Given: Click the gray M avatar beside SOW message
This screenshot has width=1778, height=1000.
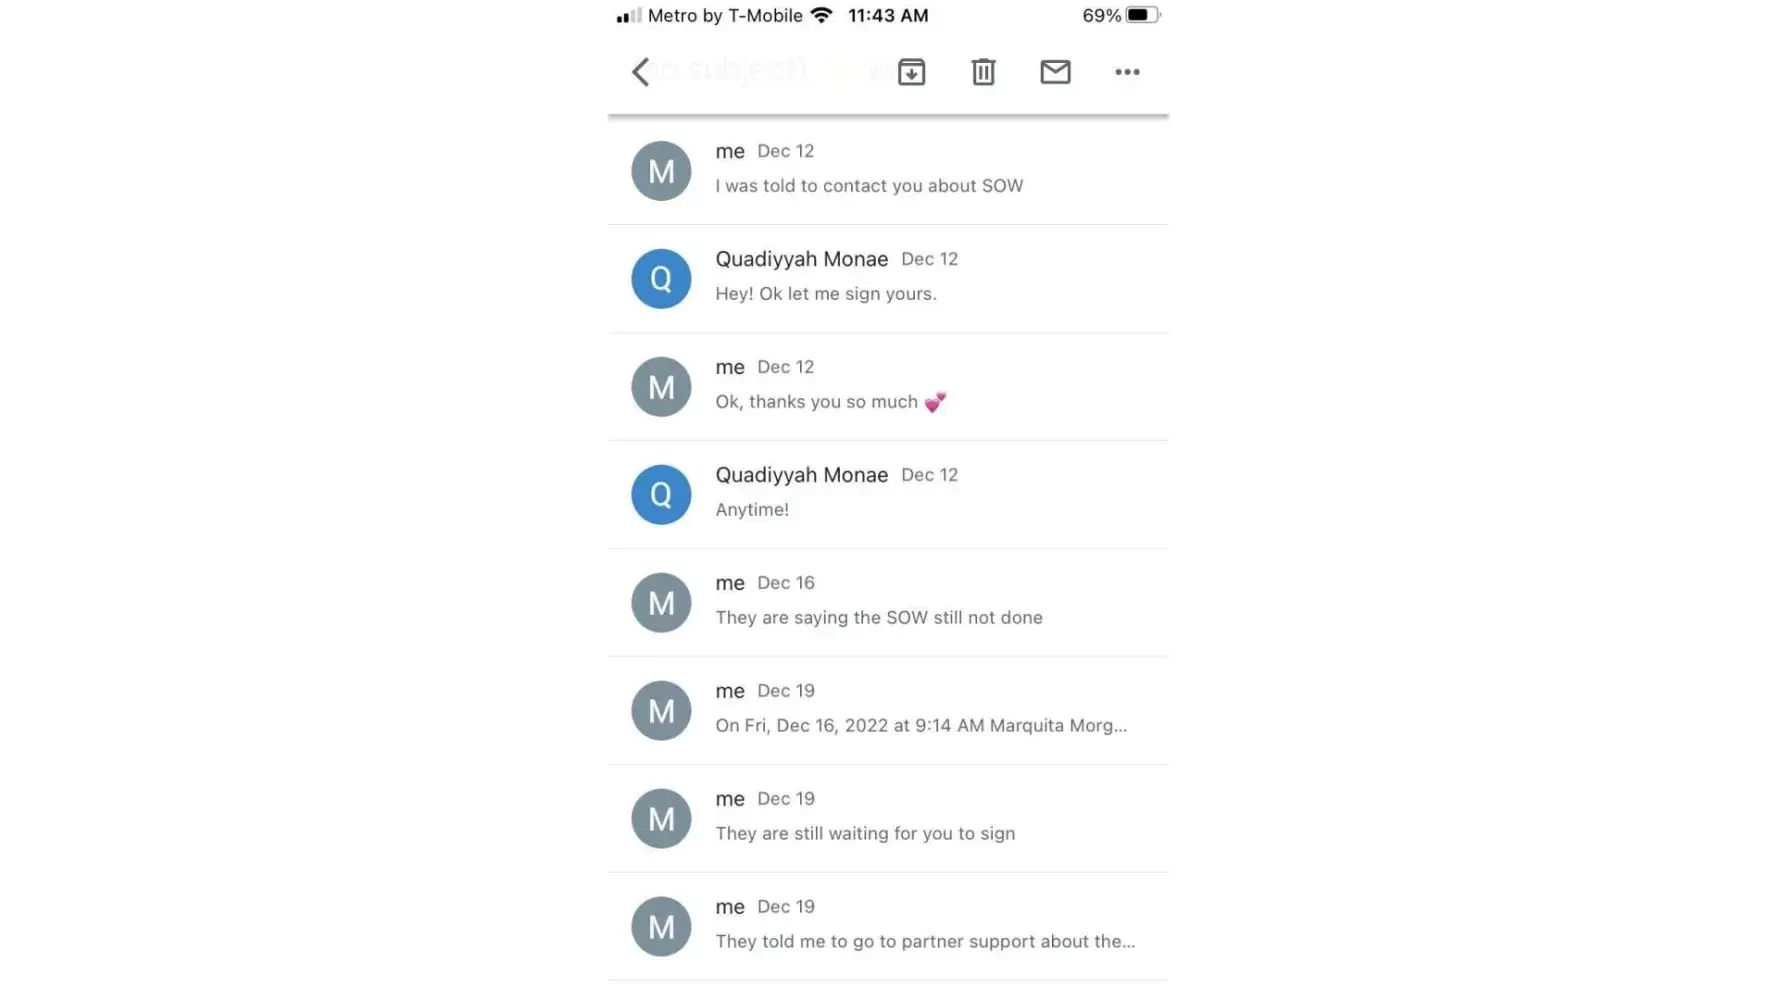Looking at the screenshot, I should pos(661,171).
